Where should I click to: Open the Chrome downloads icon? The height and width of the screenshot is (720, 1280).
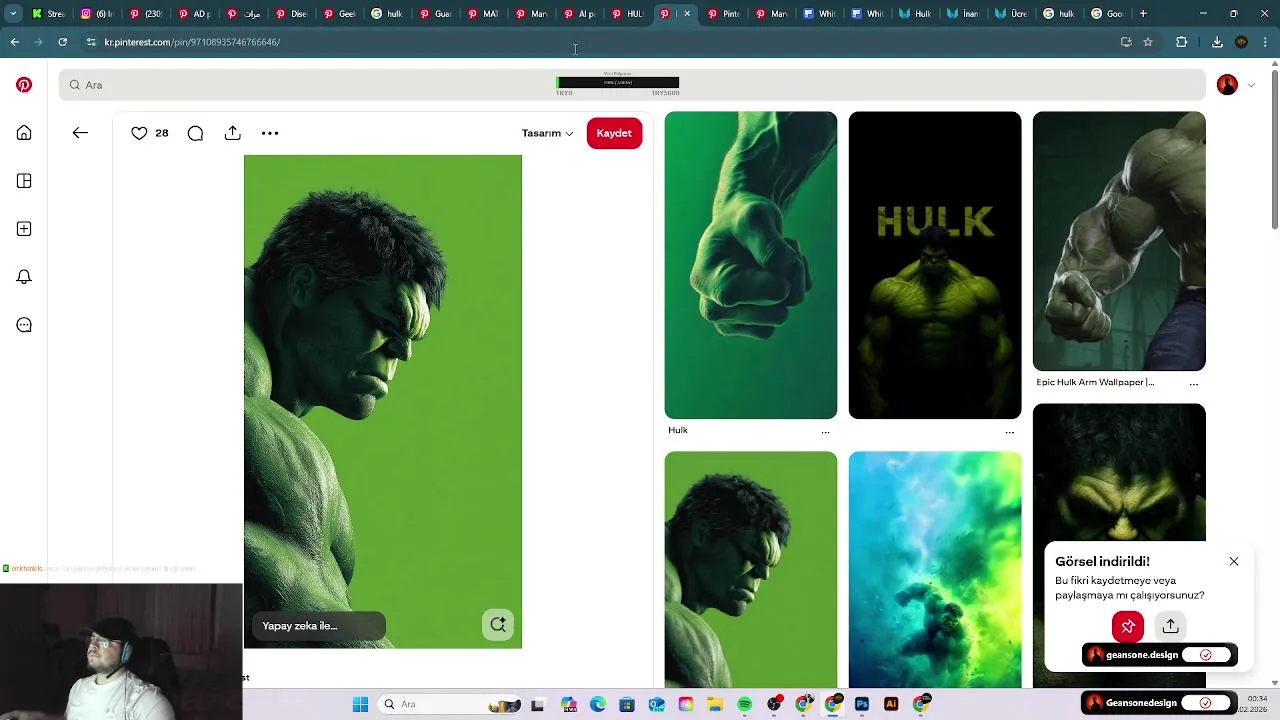tap(1217, 42)
